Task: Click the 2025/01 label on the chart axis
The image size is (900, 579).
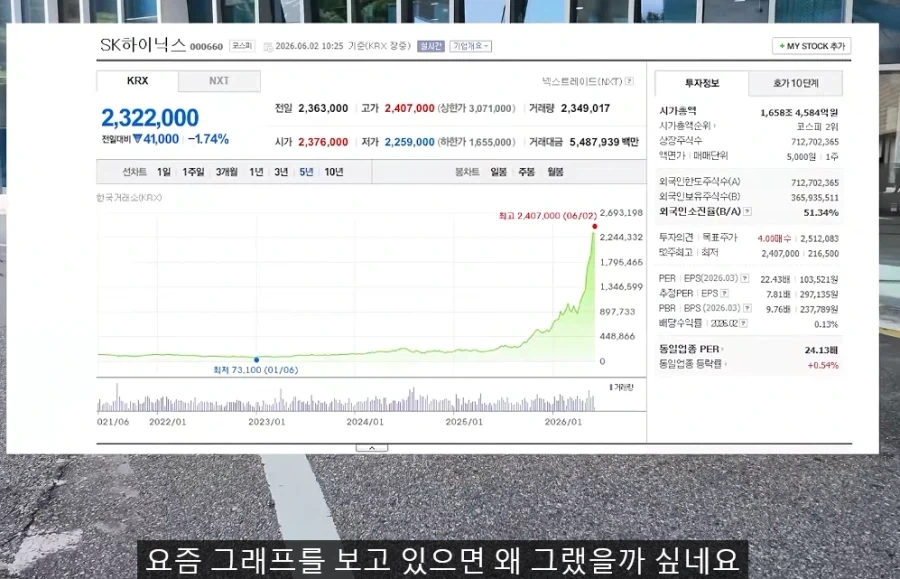Action: pyautogui.click(x=464, y=422)
